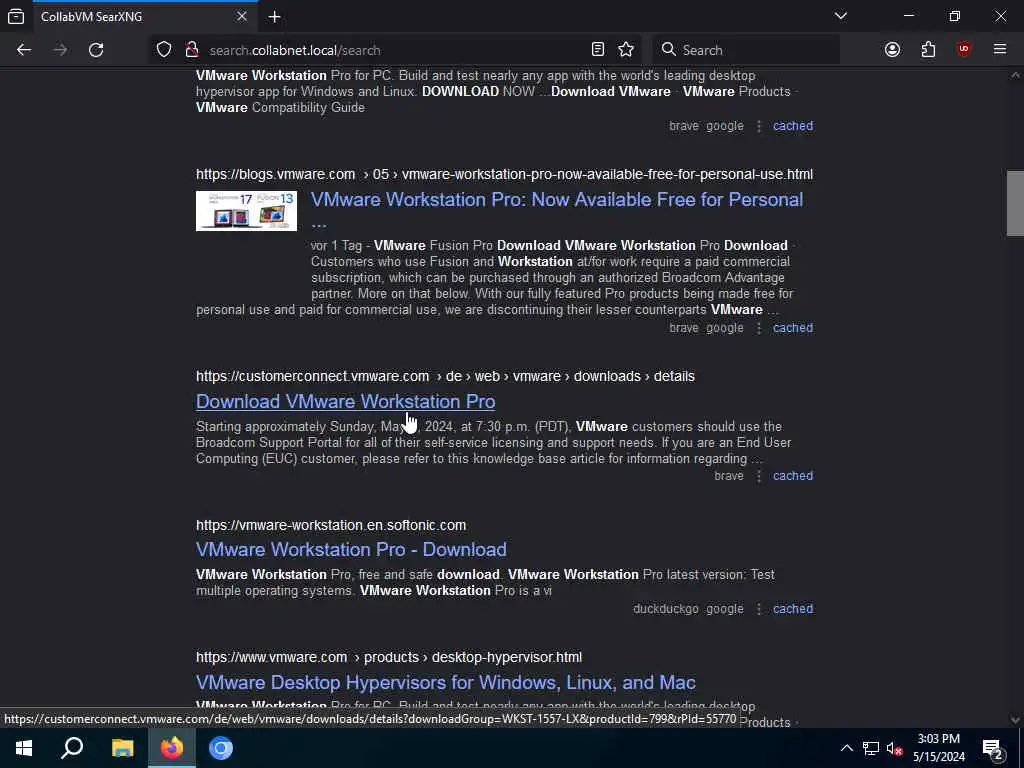Click the customerconnect.vmware.com URL text

pos(445,376)
